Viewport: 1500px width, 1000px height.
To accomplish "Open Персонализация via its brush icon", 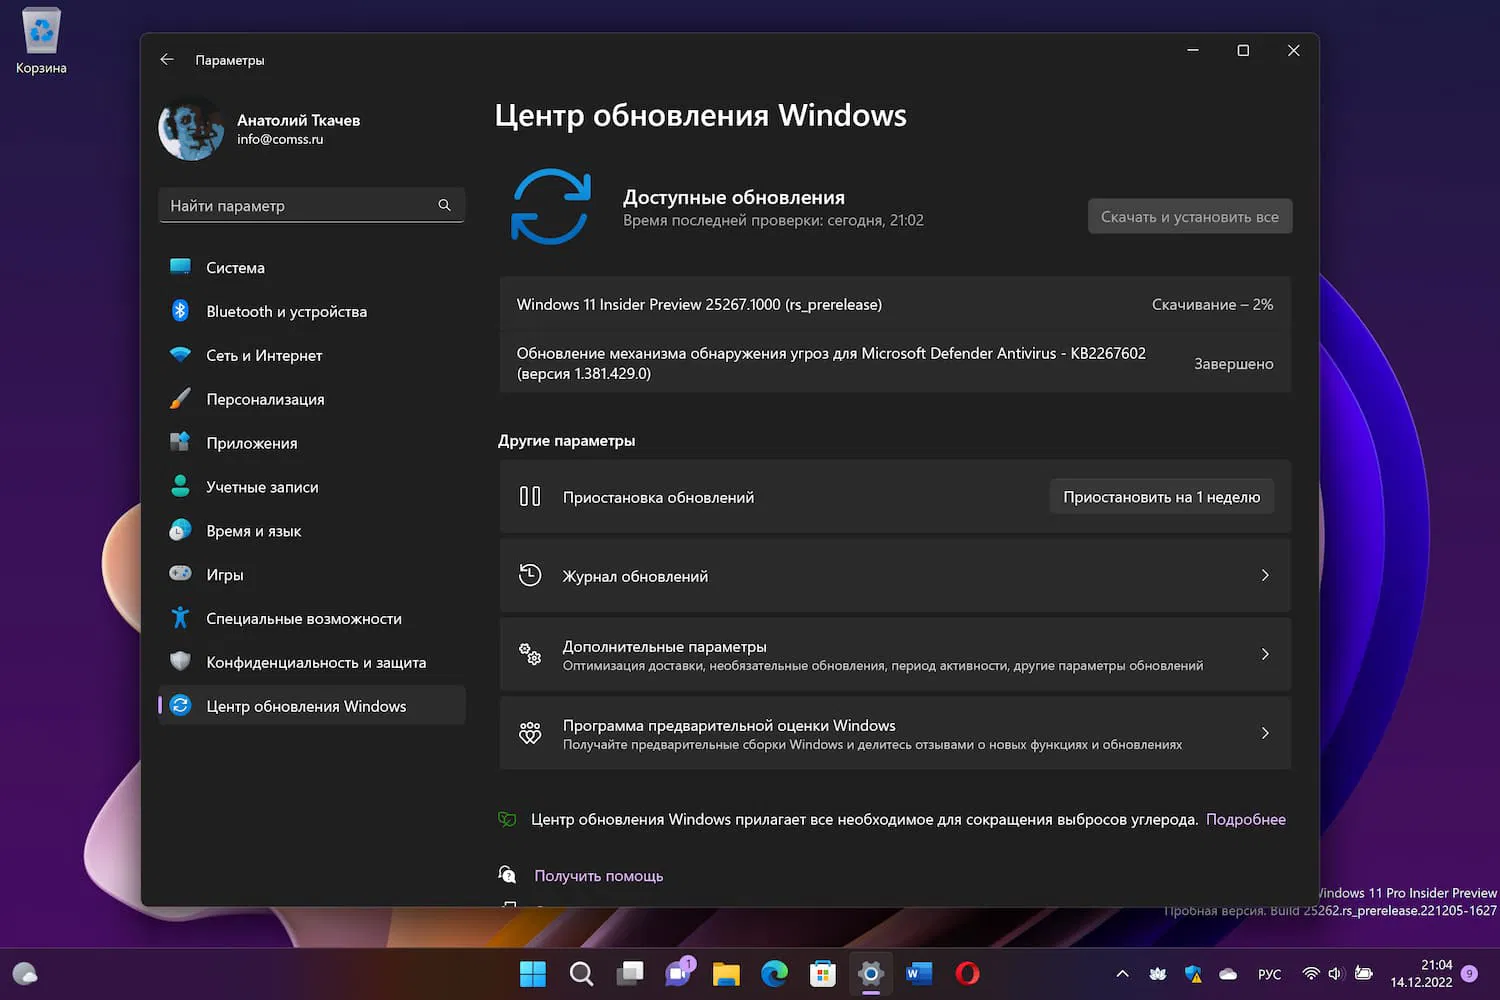I will [x=181, y=399].
